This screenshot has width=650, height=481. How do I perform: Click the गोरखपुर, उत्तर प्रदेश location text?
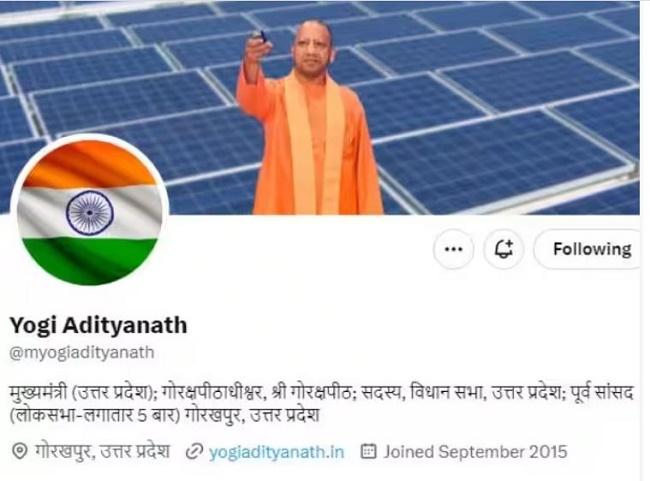(102, 451)
